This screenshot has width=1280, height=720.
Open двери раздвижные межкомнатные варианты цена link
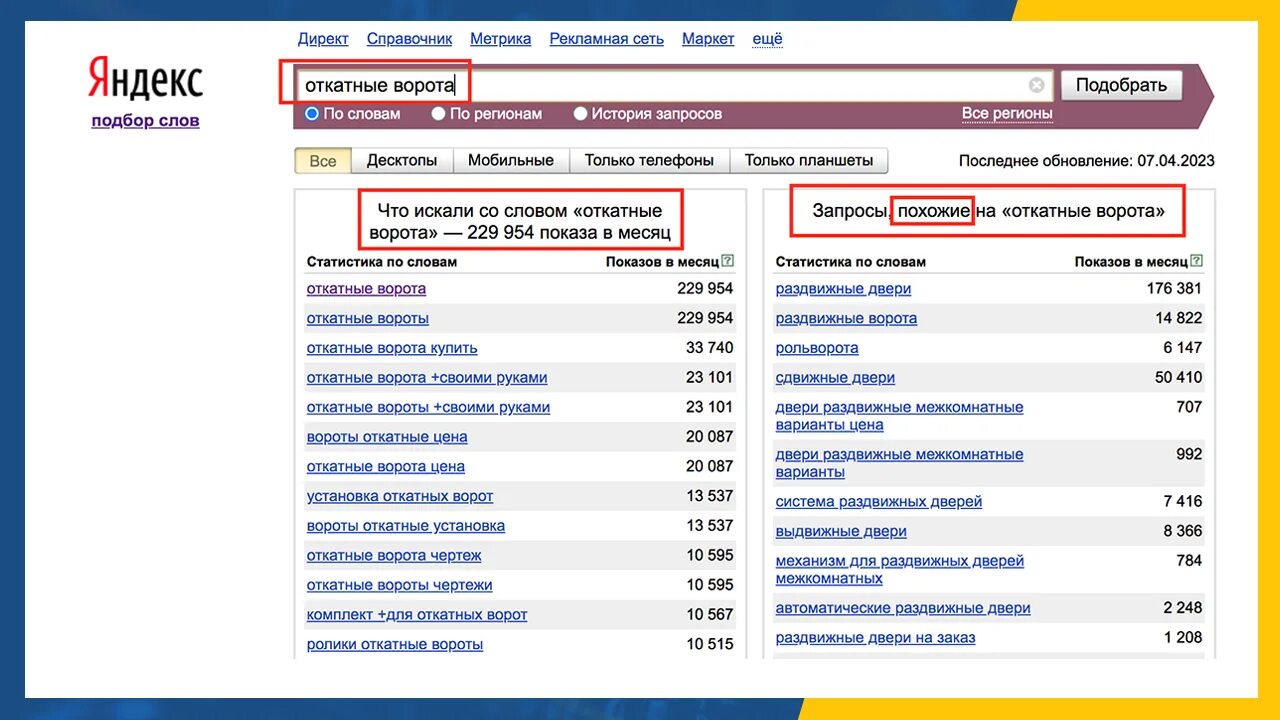tap(899, 416)
